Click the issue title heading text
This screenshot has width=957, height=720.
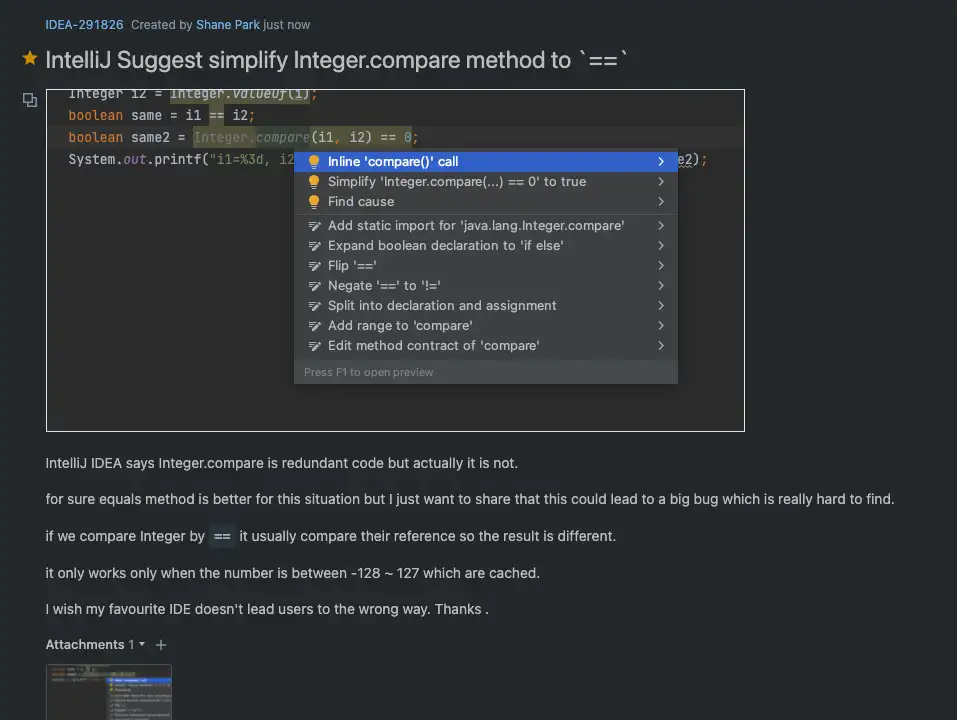pyautogui.click(x=336, y=60)
